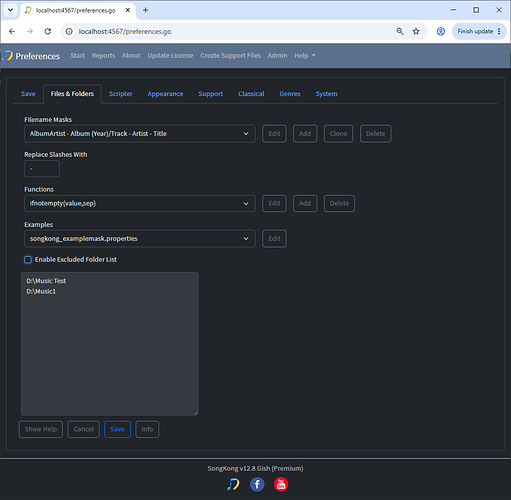The height and width of the screenshot is (500, 511).
Task: Open the Chrome profile icon
Action: [441, 31]
